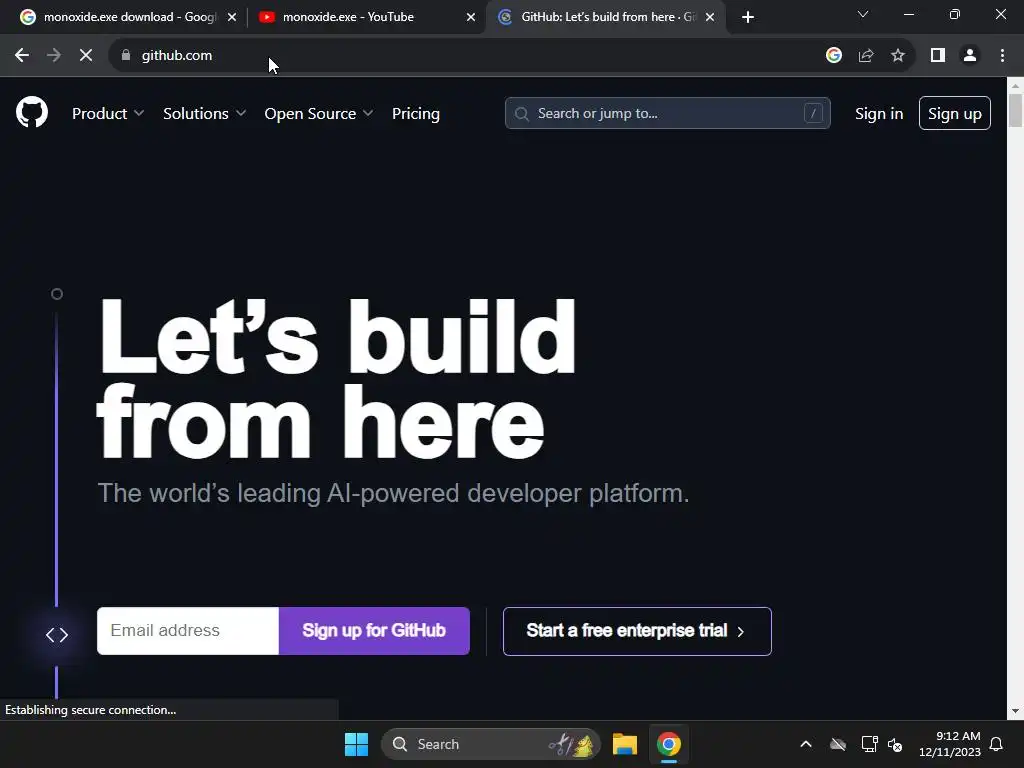
Task: Start a free enterprise trial
Action: [x=637, y=632]
